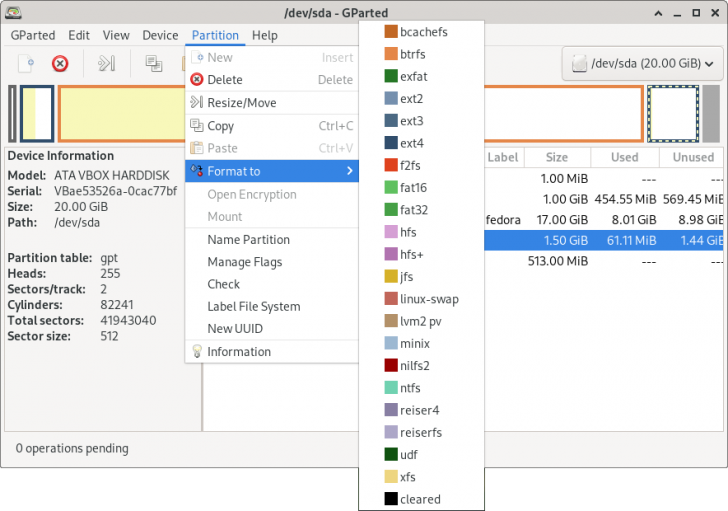Image resolution: width=728 pixels, height=511 pixels.
Task: Select New UUID menu entry
Action: coord(272,329)
